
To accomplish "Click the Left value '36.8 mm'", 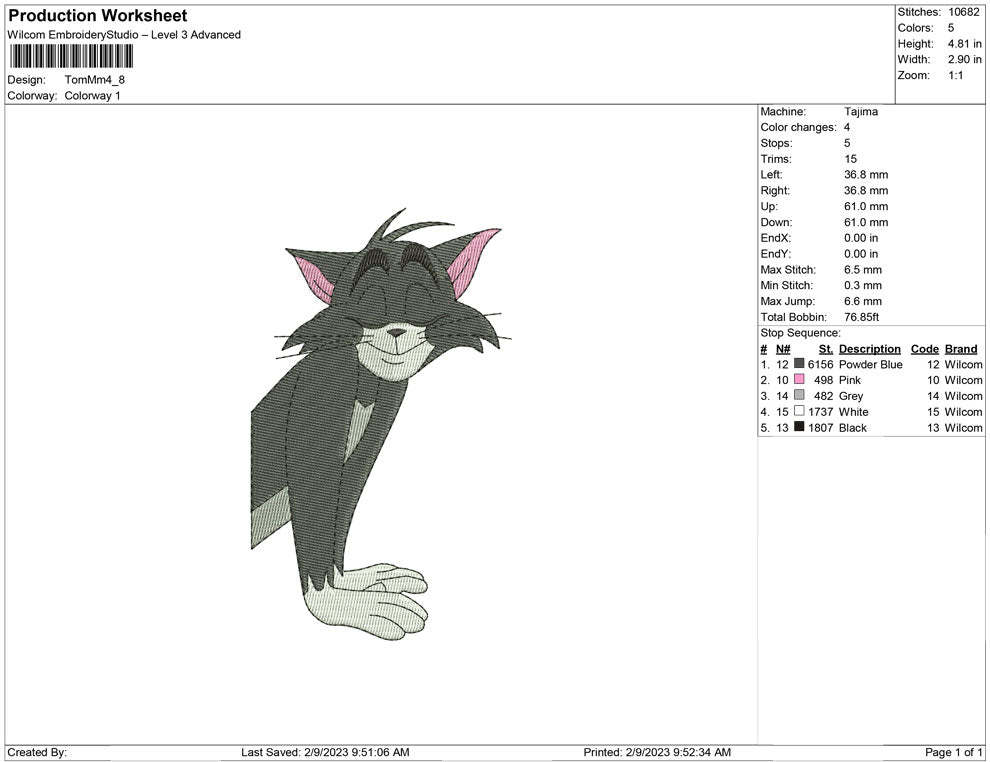I will (866, 174).
